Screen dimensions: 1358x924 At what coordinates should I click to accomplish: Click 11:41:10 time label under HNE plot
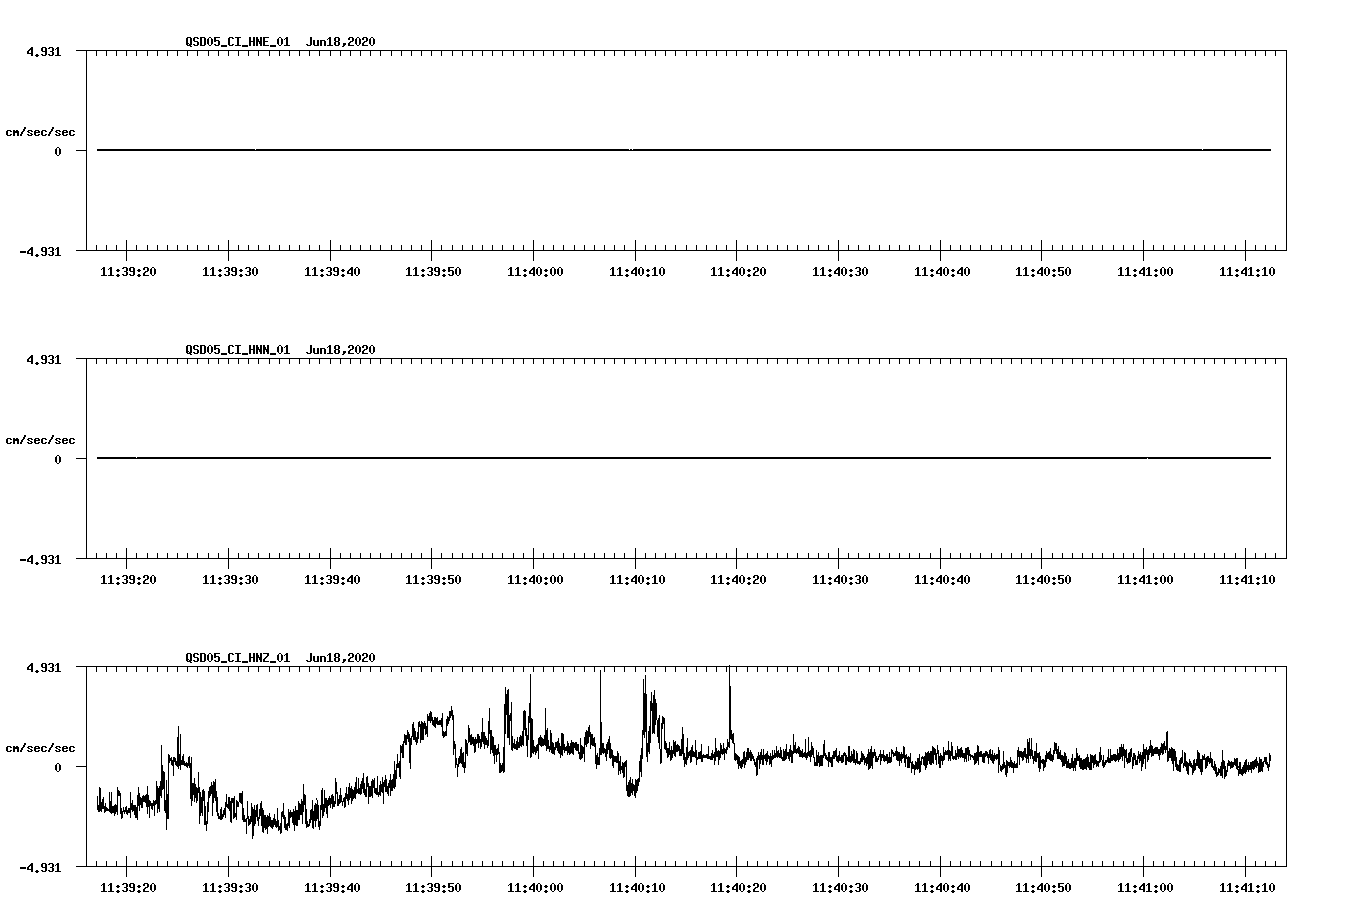click(1247, 272)
